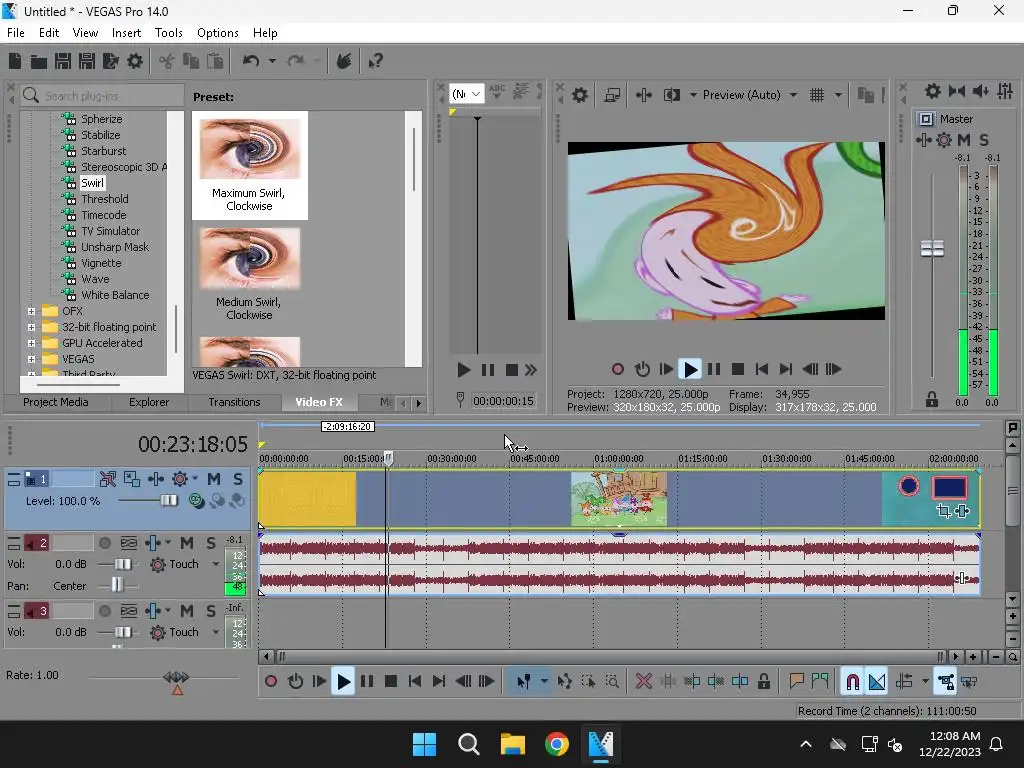Select the Vignette plug-in in the list

click(x=101, y=263)
